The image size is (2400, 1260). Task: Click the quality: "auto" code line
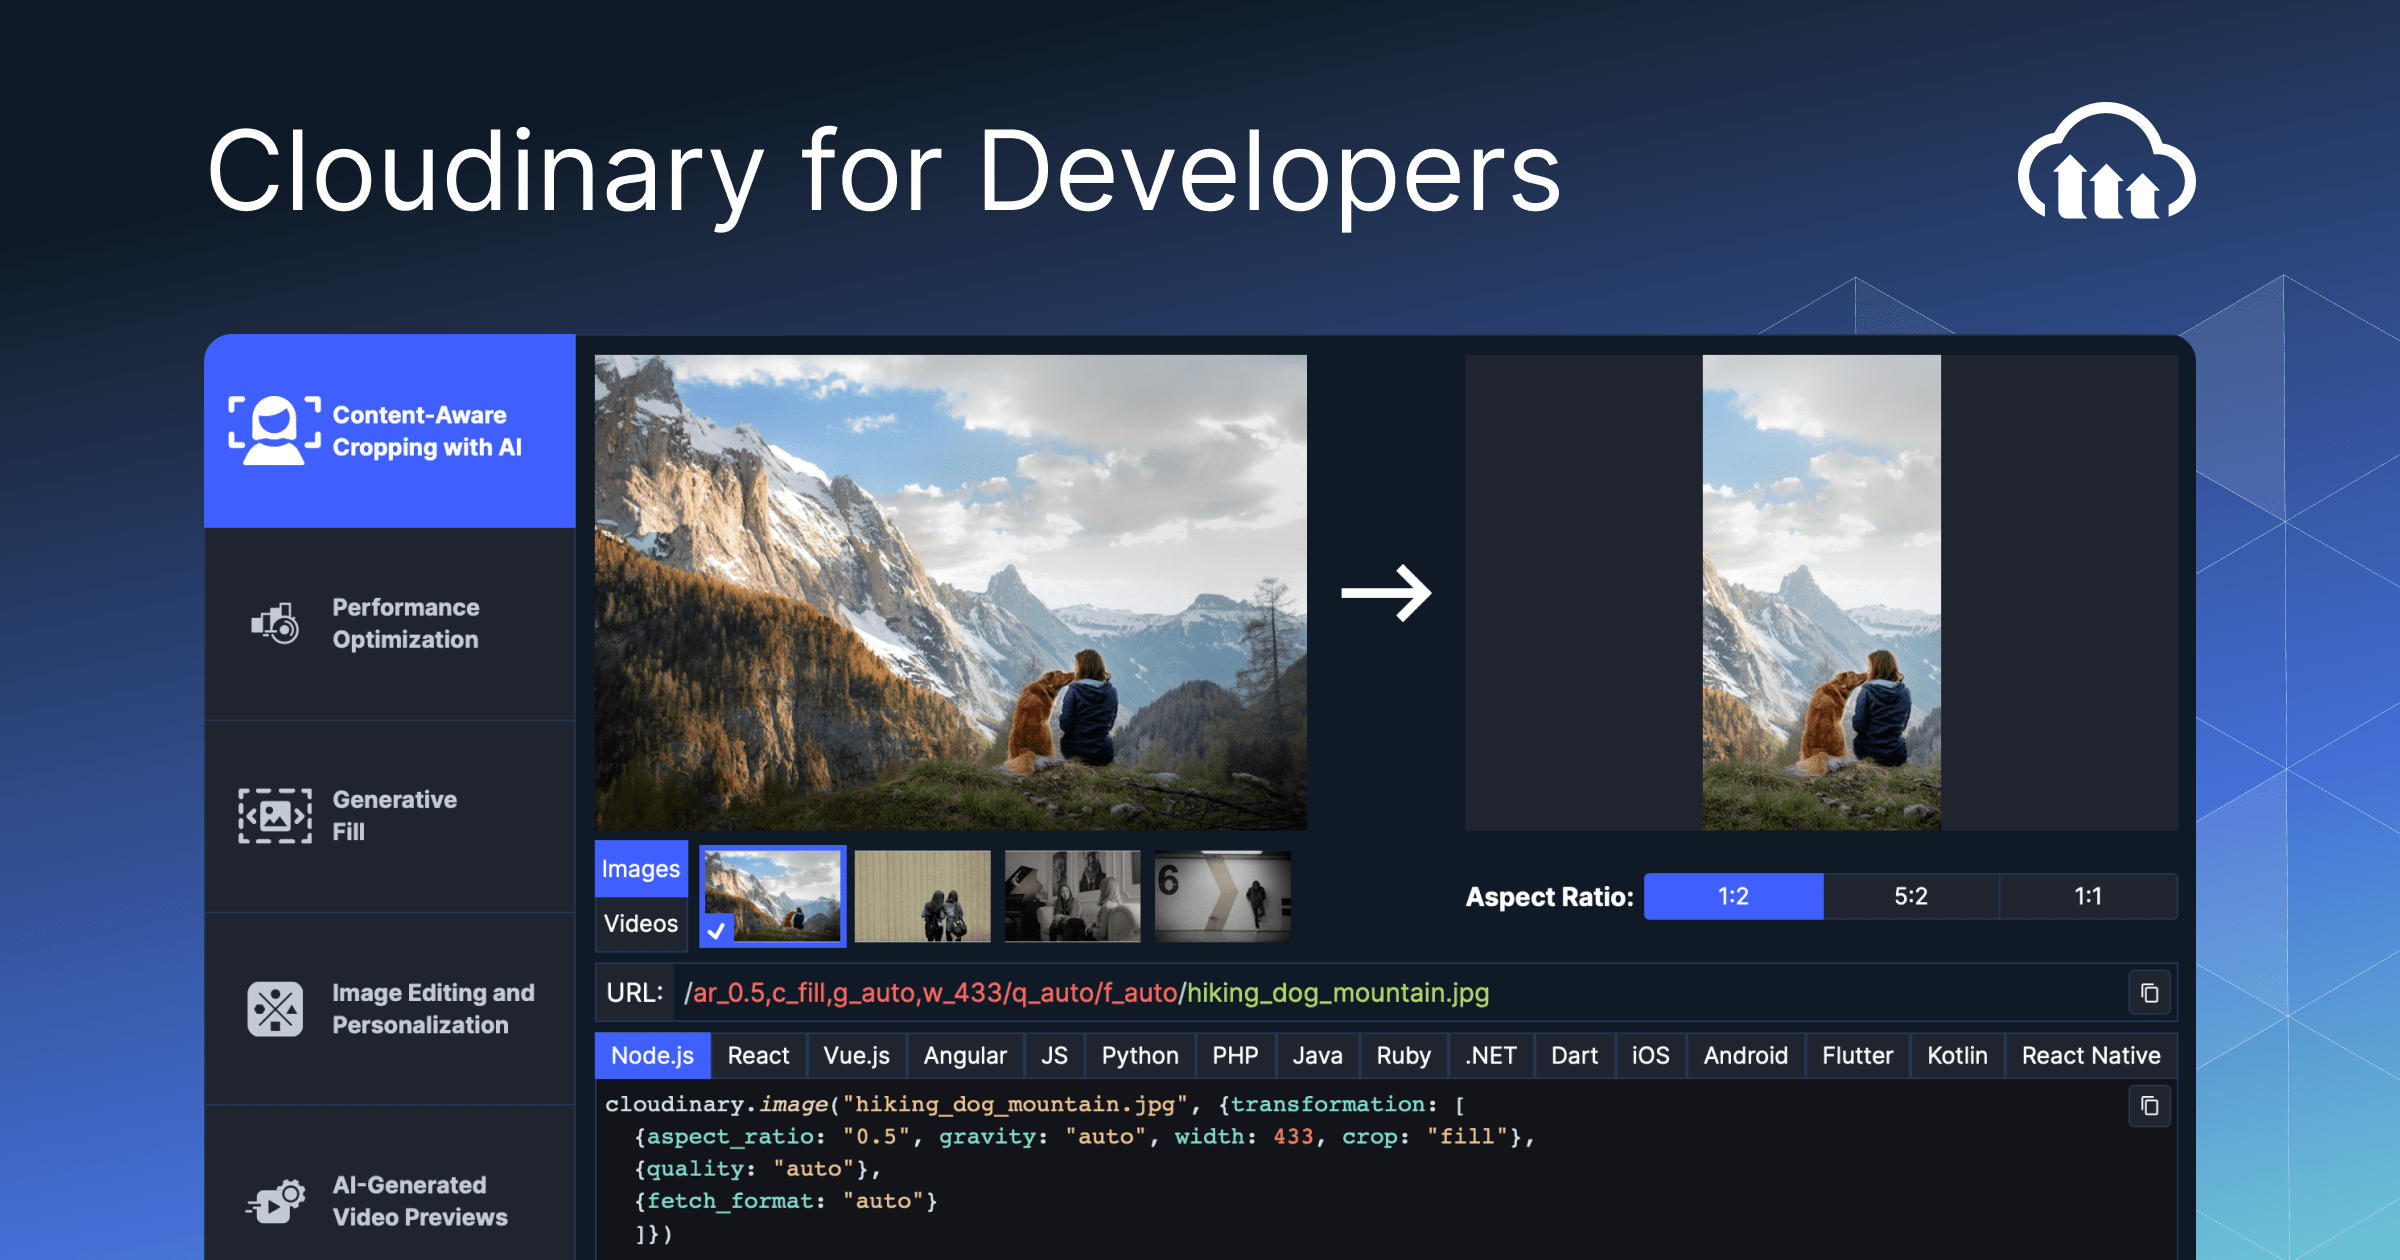pyautogui.click(x=757, y=1169)
